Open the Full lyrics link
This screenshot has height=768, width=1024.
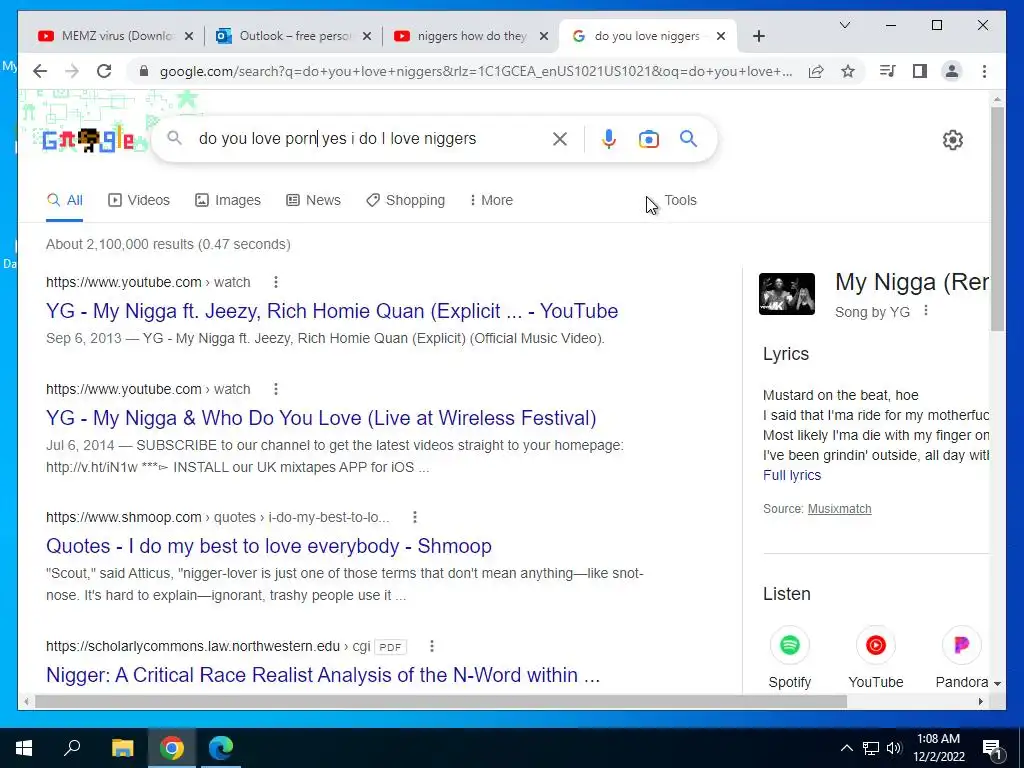coord(792,475)
